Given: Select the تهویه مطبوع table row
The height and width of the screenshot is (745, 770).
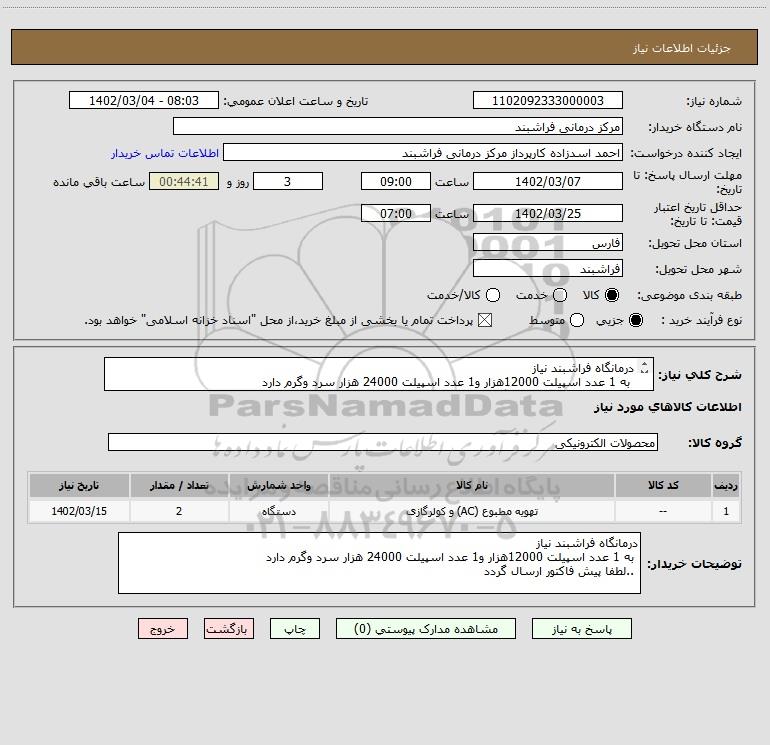Looking at the screenshot, I should coord(385,511).
